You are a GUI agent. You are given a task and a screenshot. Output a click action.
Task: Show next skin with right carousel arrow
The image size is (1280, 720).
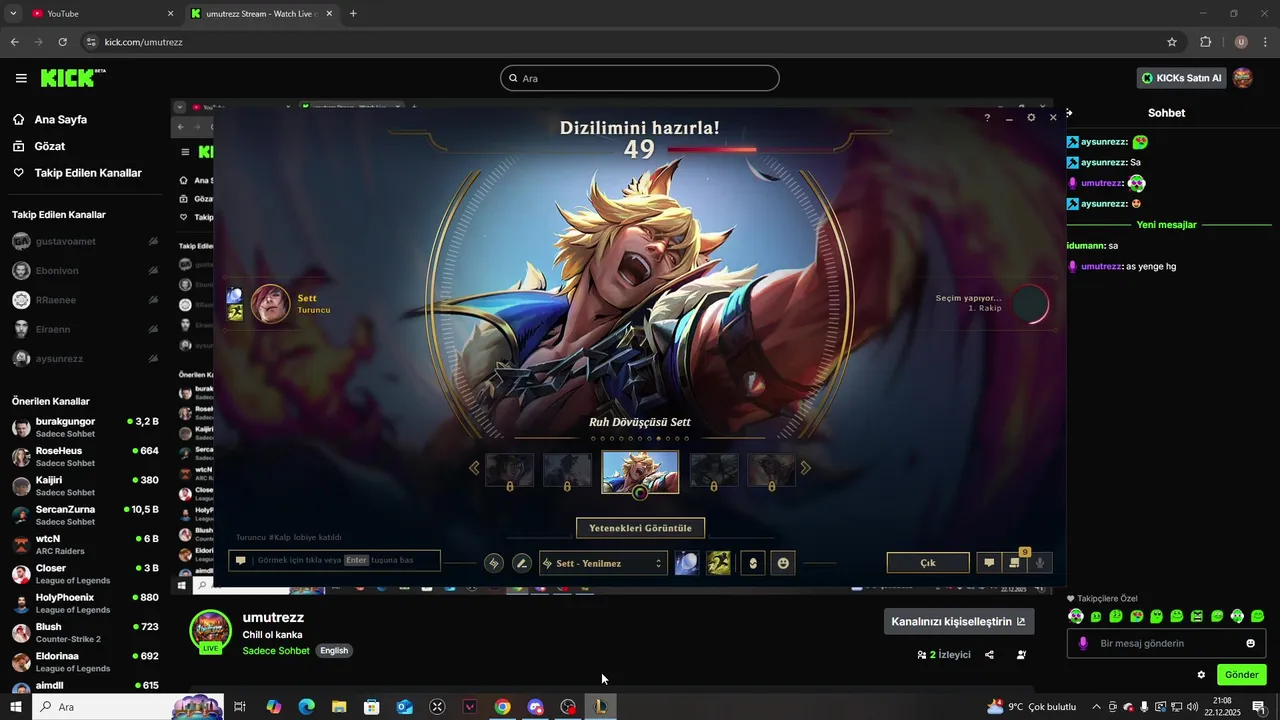tap(805, 468)
